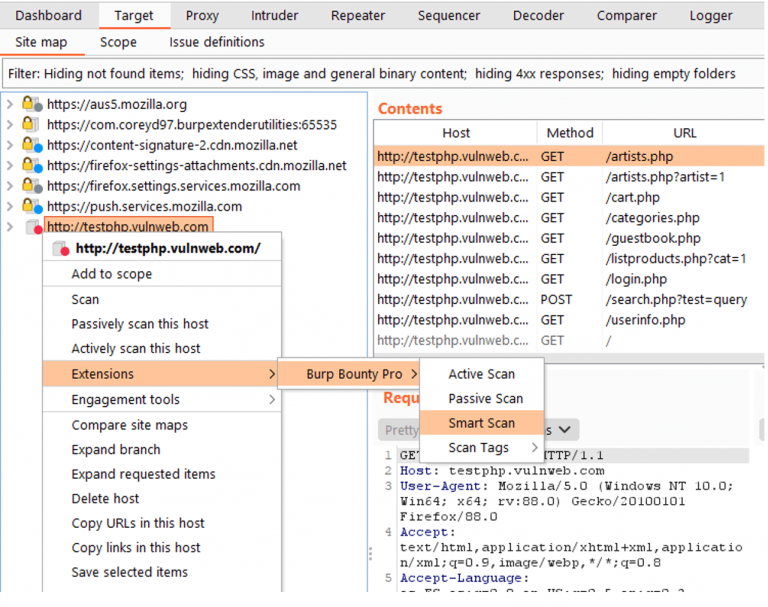Open Burp Bounty Pro submenu item
The width and height of the screenshot is (768, 607).
(349, 374)
